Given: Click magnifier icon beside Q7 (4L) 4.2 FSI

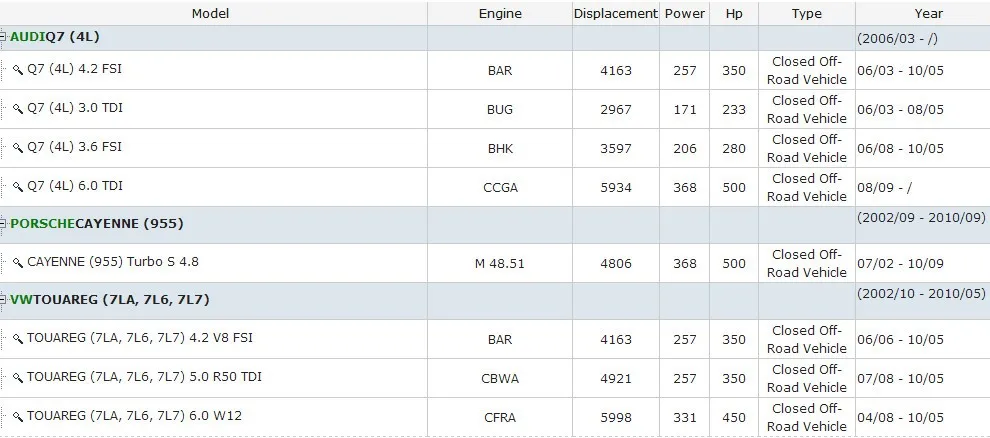Looking at the screenshot, I should tap(18, 69).
